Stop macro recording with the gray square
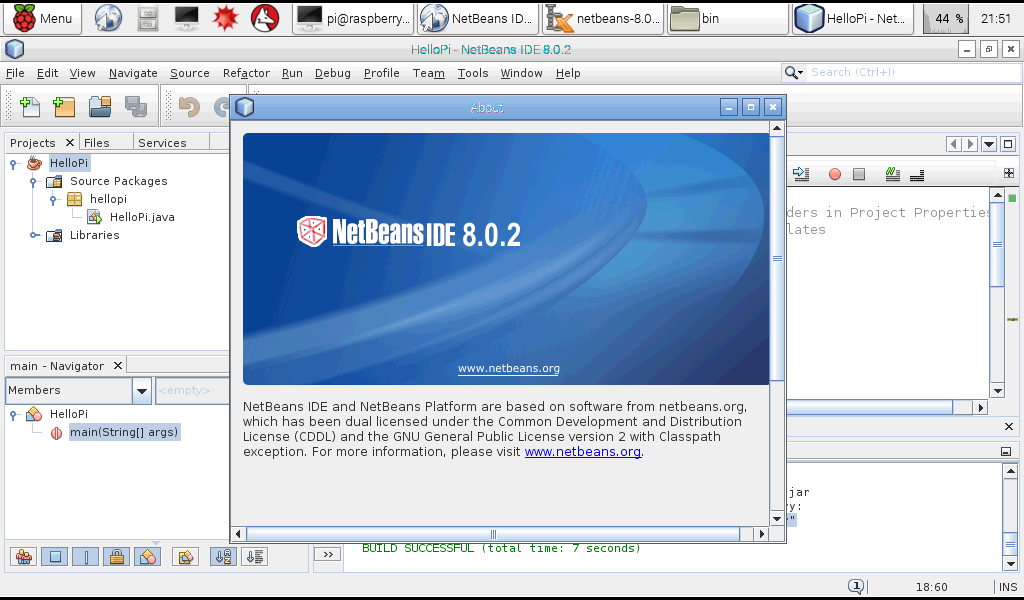The width and height of the screenshot is (1024, 600). pyautogui.click(x=859, y=174)
